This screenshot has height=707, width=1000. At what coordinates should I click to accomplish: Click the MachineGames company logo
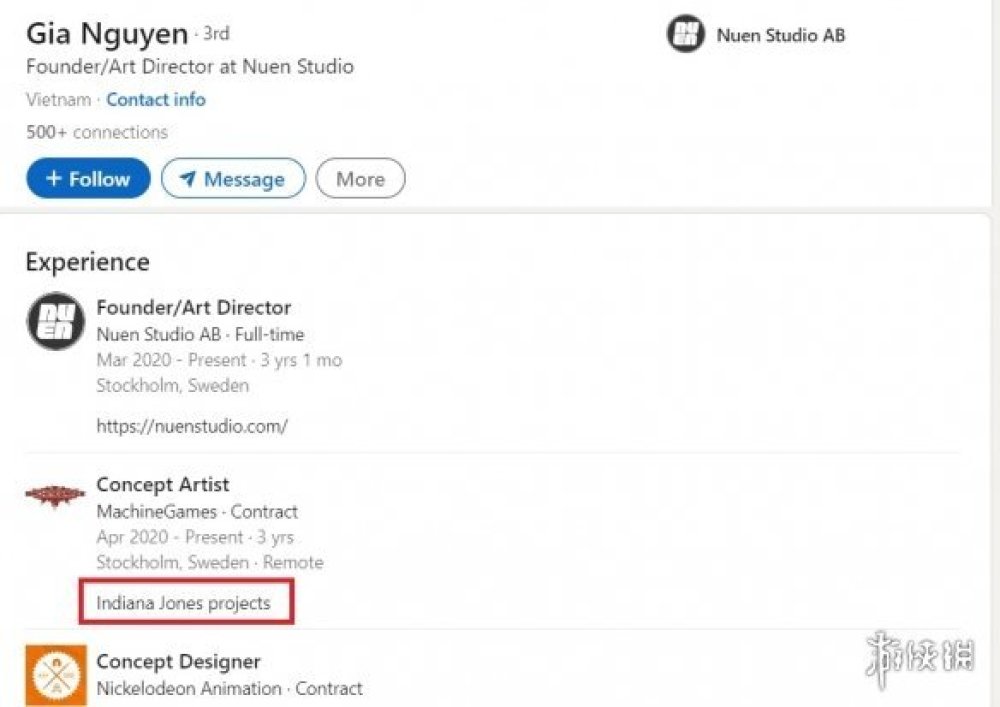point(55,494)
